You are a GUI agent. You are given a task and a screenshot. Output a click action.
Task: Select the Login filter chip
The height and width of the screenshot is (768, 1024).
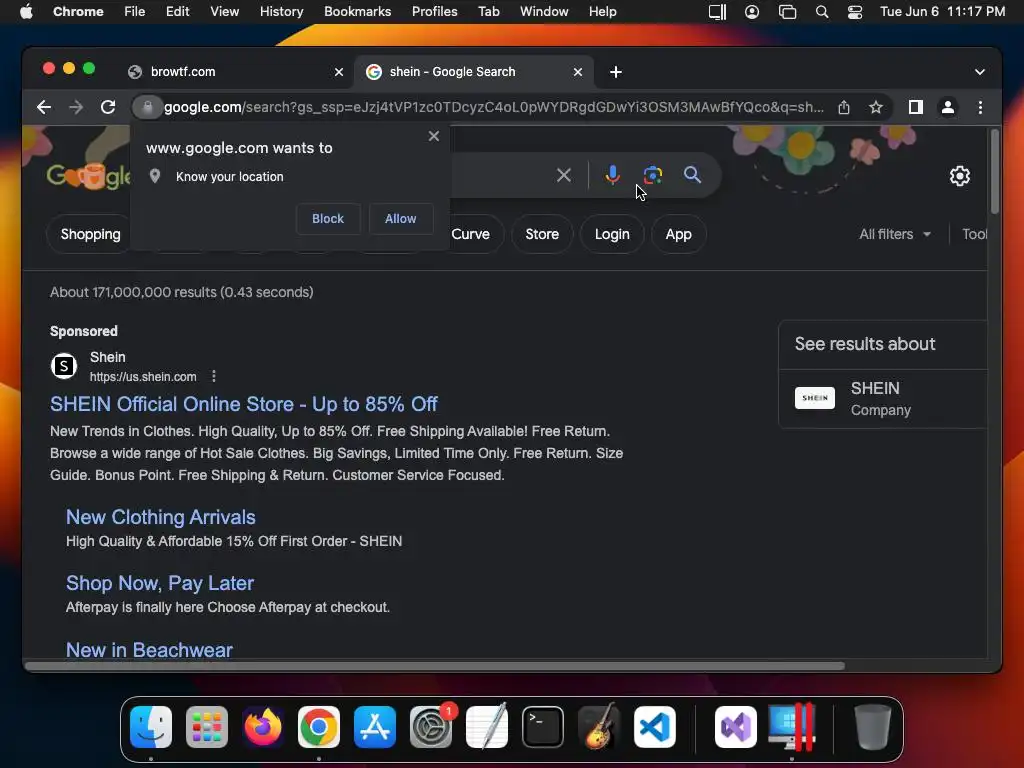612,234
